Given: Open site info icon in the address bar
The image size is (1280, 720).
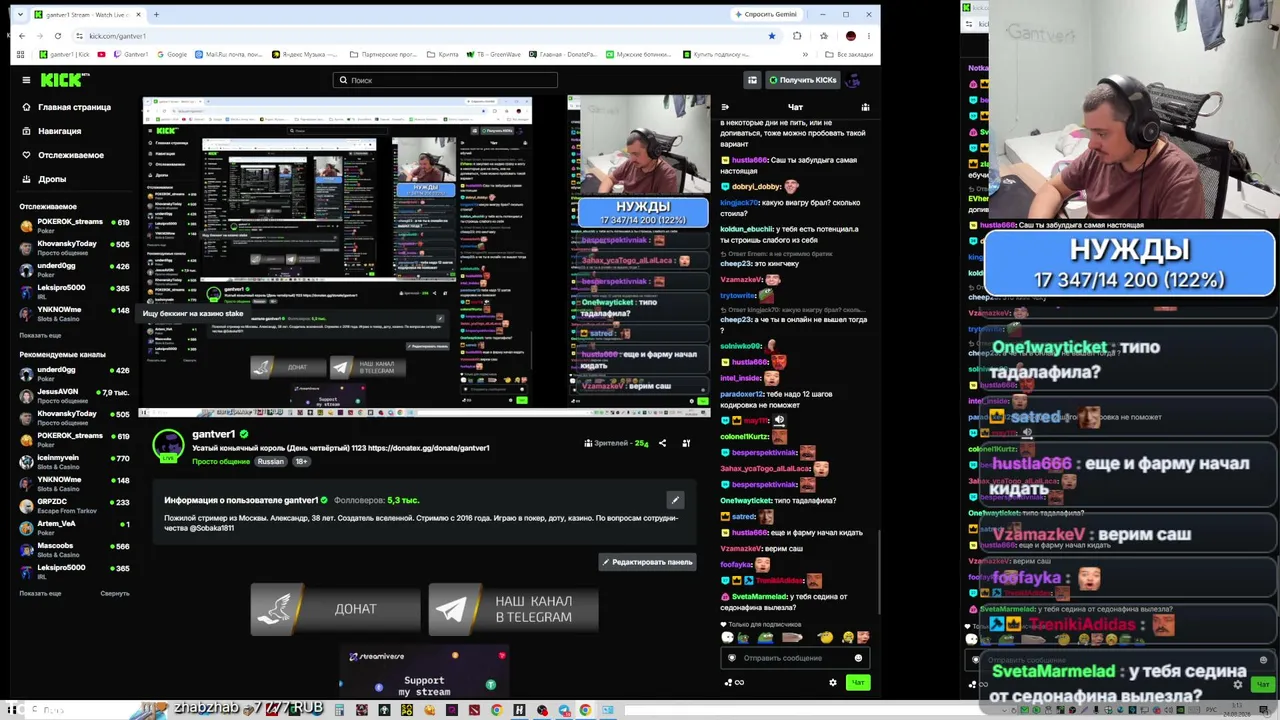Looking at the screenshot, I should coord(79,36).
